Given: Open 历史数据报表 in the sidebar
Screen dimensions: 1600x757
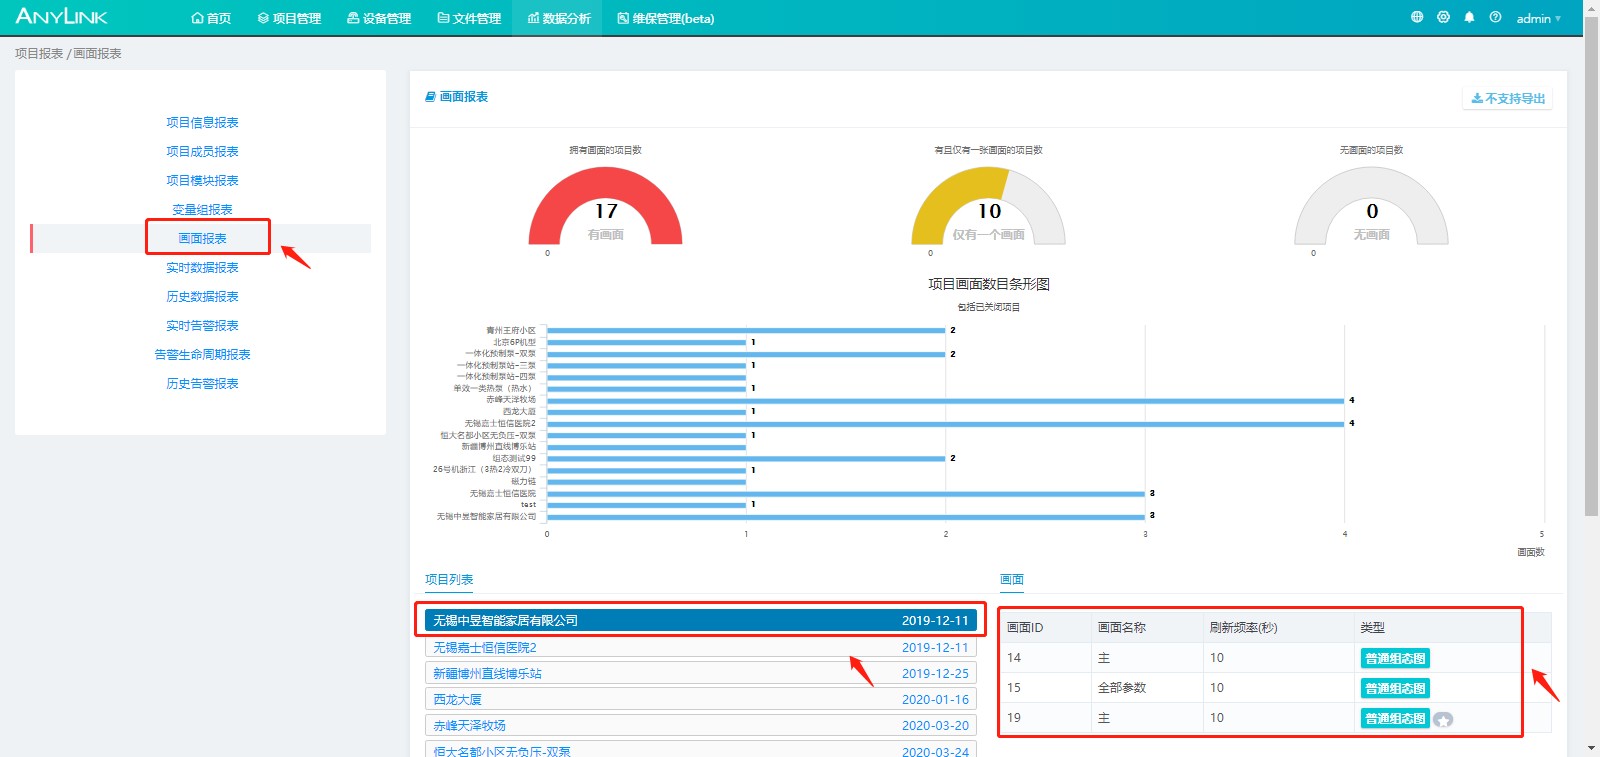Looking at the screenshot, I should point(202,296).
